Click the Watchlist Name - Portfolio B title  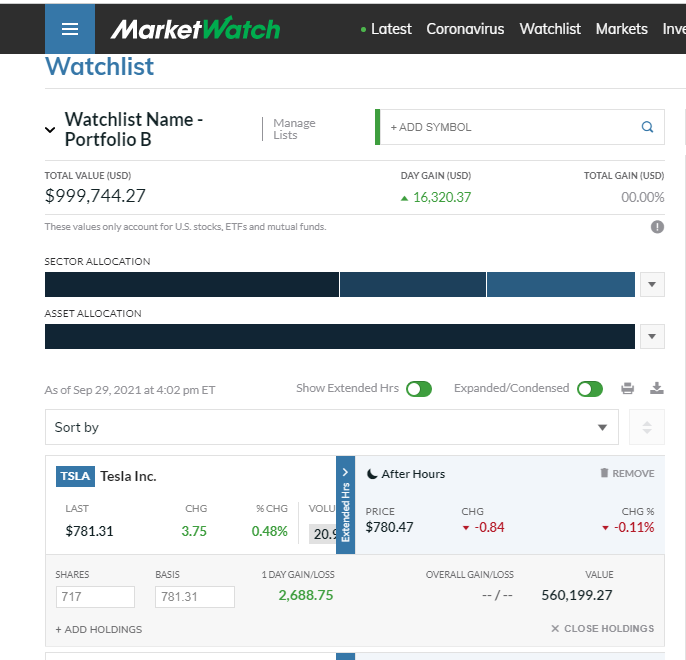134,129
